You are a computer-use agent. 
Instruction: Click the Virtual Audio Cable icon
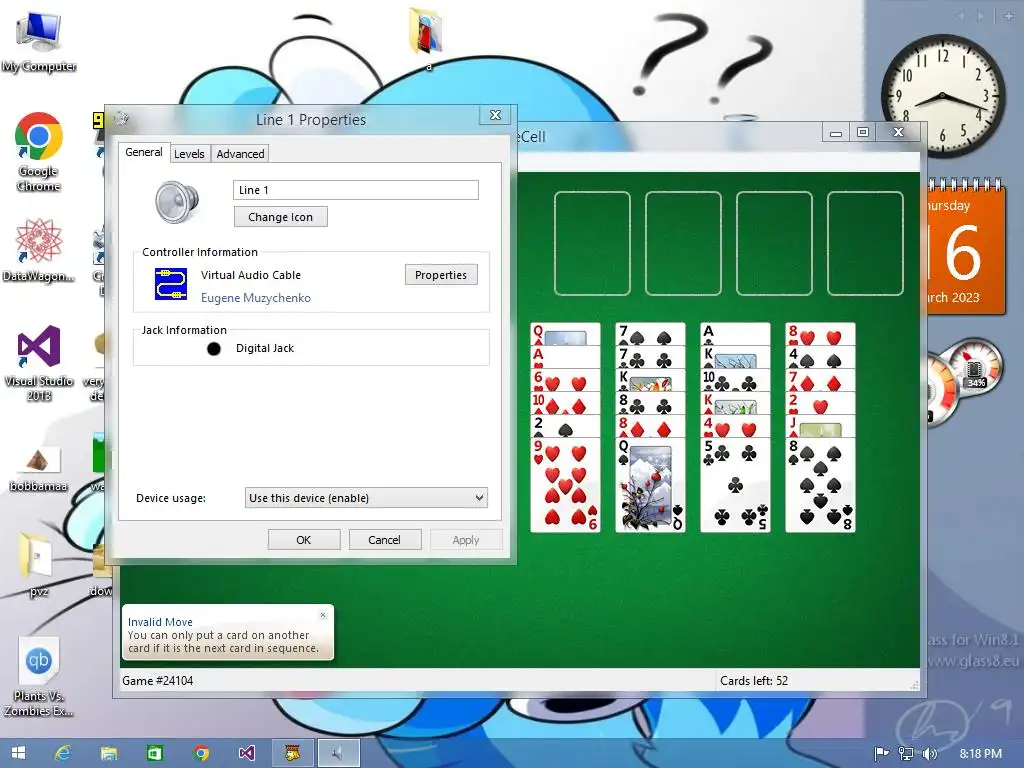click(171, 284)
